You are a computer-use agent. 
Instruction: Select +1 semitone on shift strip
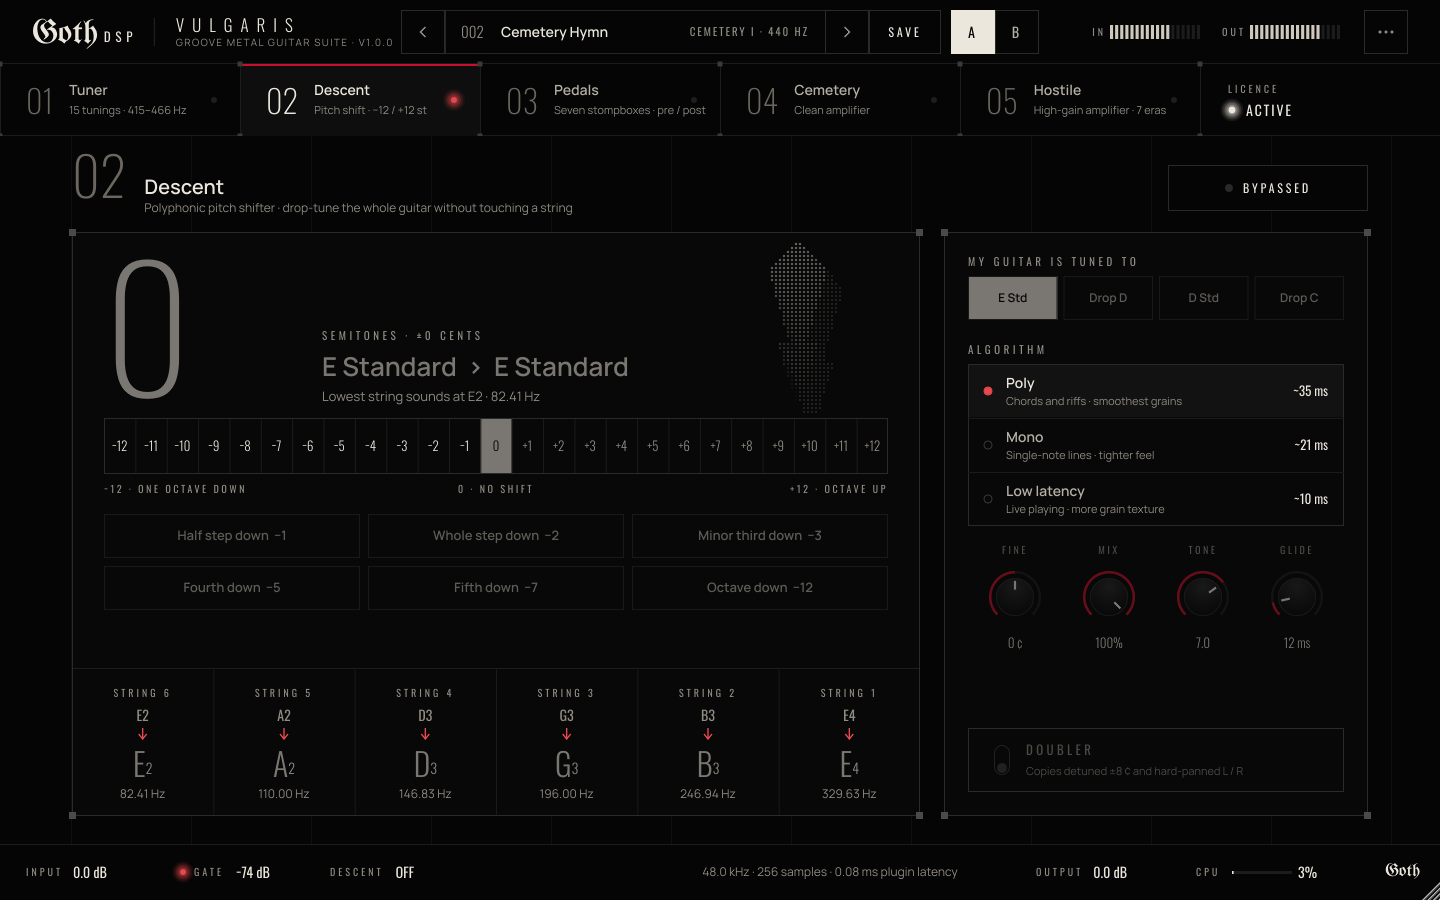tap(527, 446)
